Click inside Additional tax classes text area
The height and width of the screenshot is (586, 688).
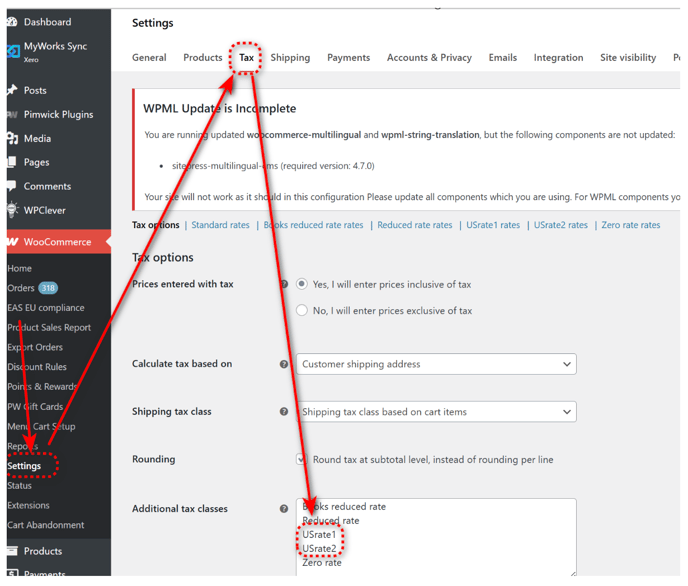click(x=436, y=537)
